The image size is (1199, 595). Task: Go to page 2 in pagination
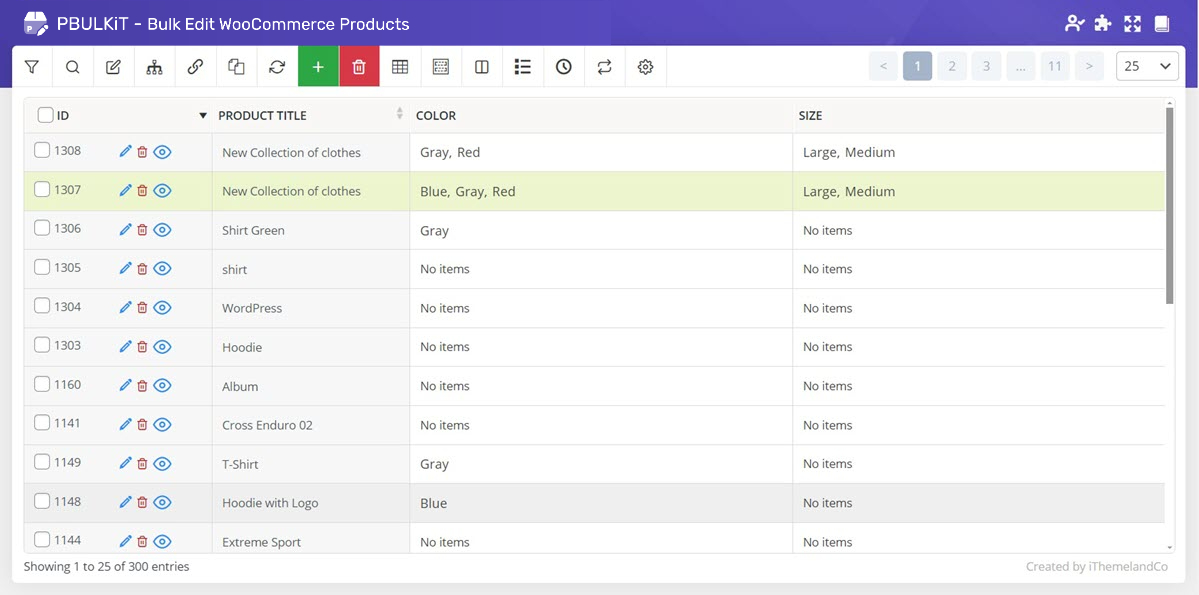[x=951, y=67]
